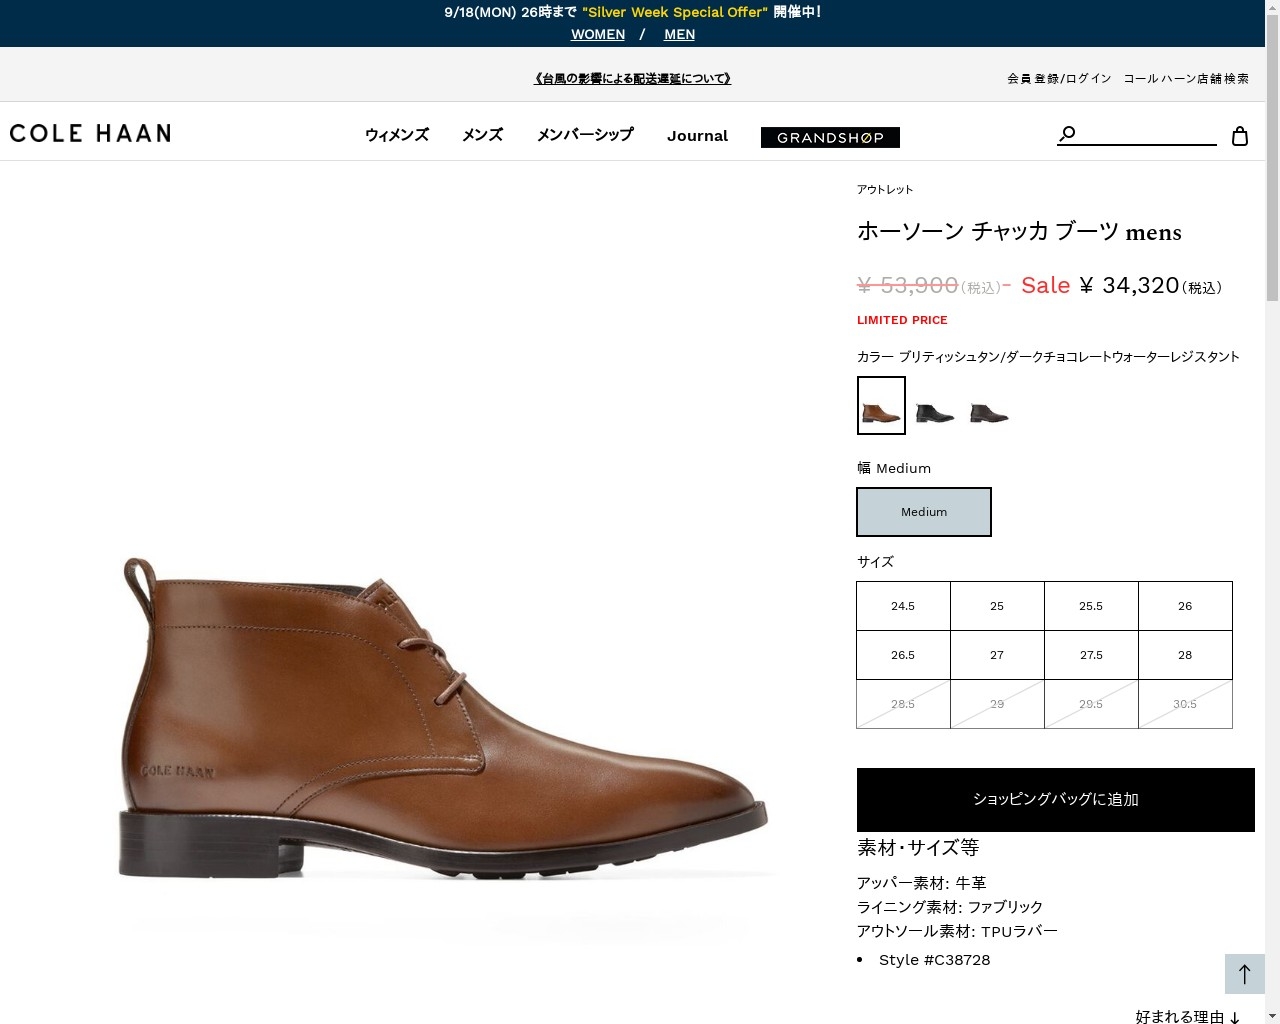Click unavailable size 29
Image resolution: width=1280 pixels, height=1024 pixels.
[997, 704]
